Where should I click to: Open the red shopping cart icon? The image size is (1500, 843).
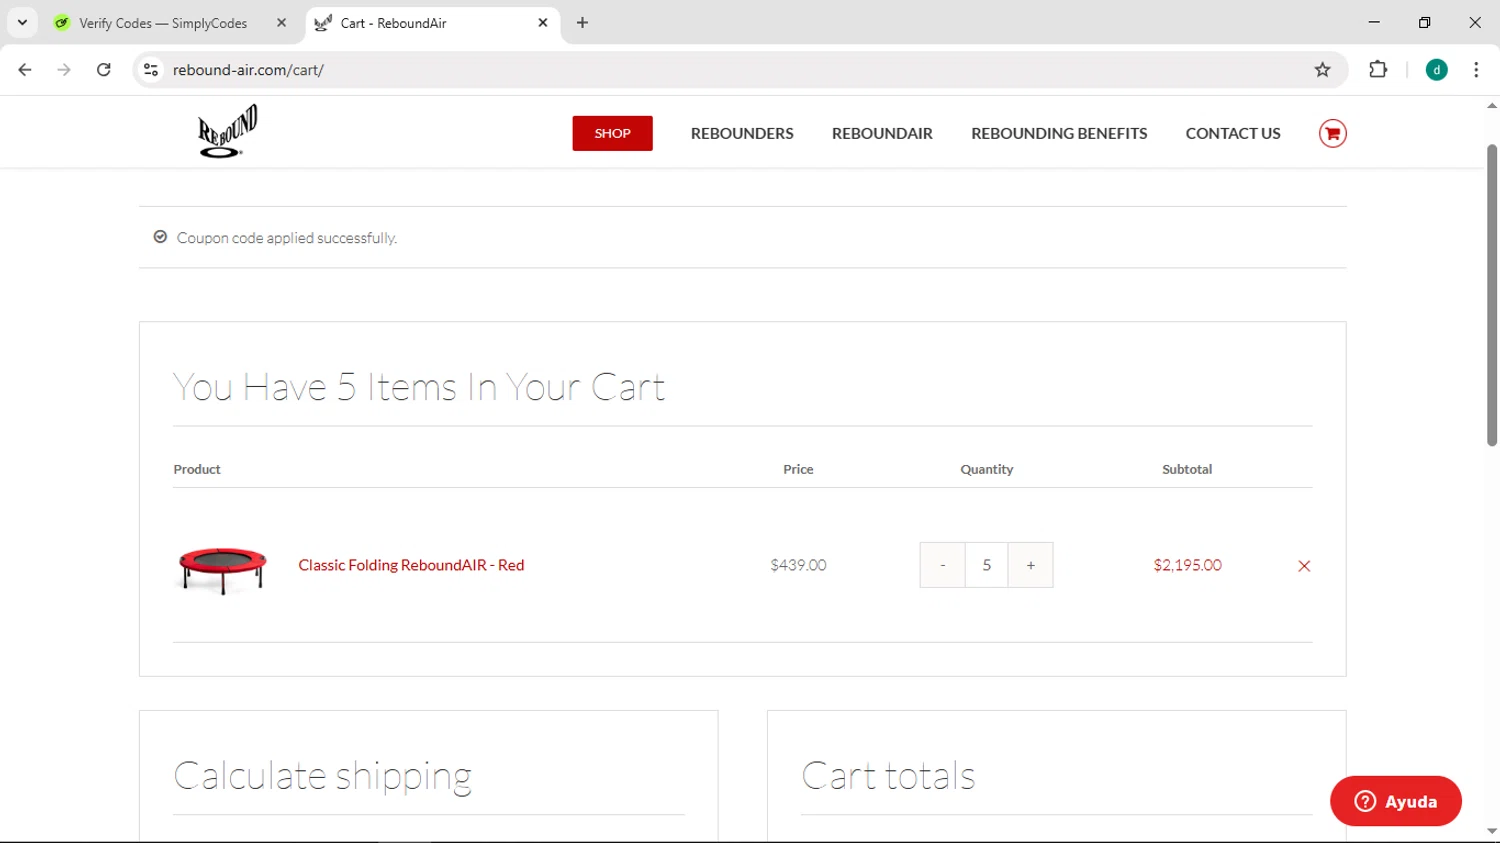click(x=1332, y=133)
